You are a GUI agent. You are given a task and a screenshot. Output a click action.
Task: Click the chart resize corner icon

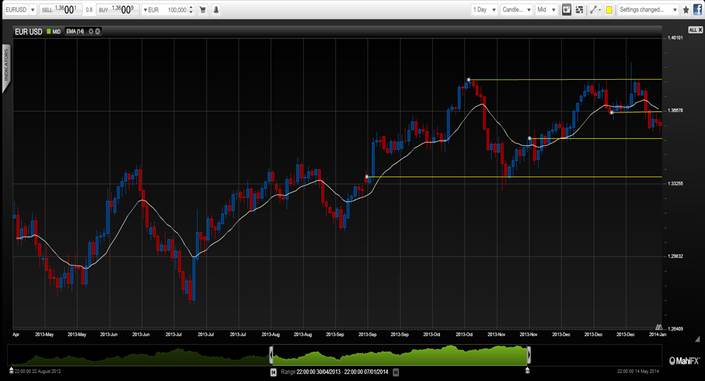pos(697,339)
